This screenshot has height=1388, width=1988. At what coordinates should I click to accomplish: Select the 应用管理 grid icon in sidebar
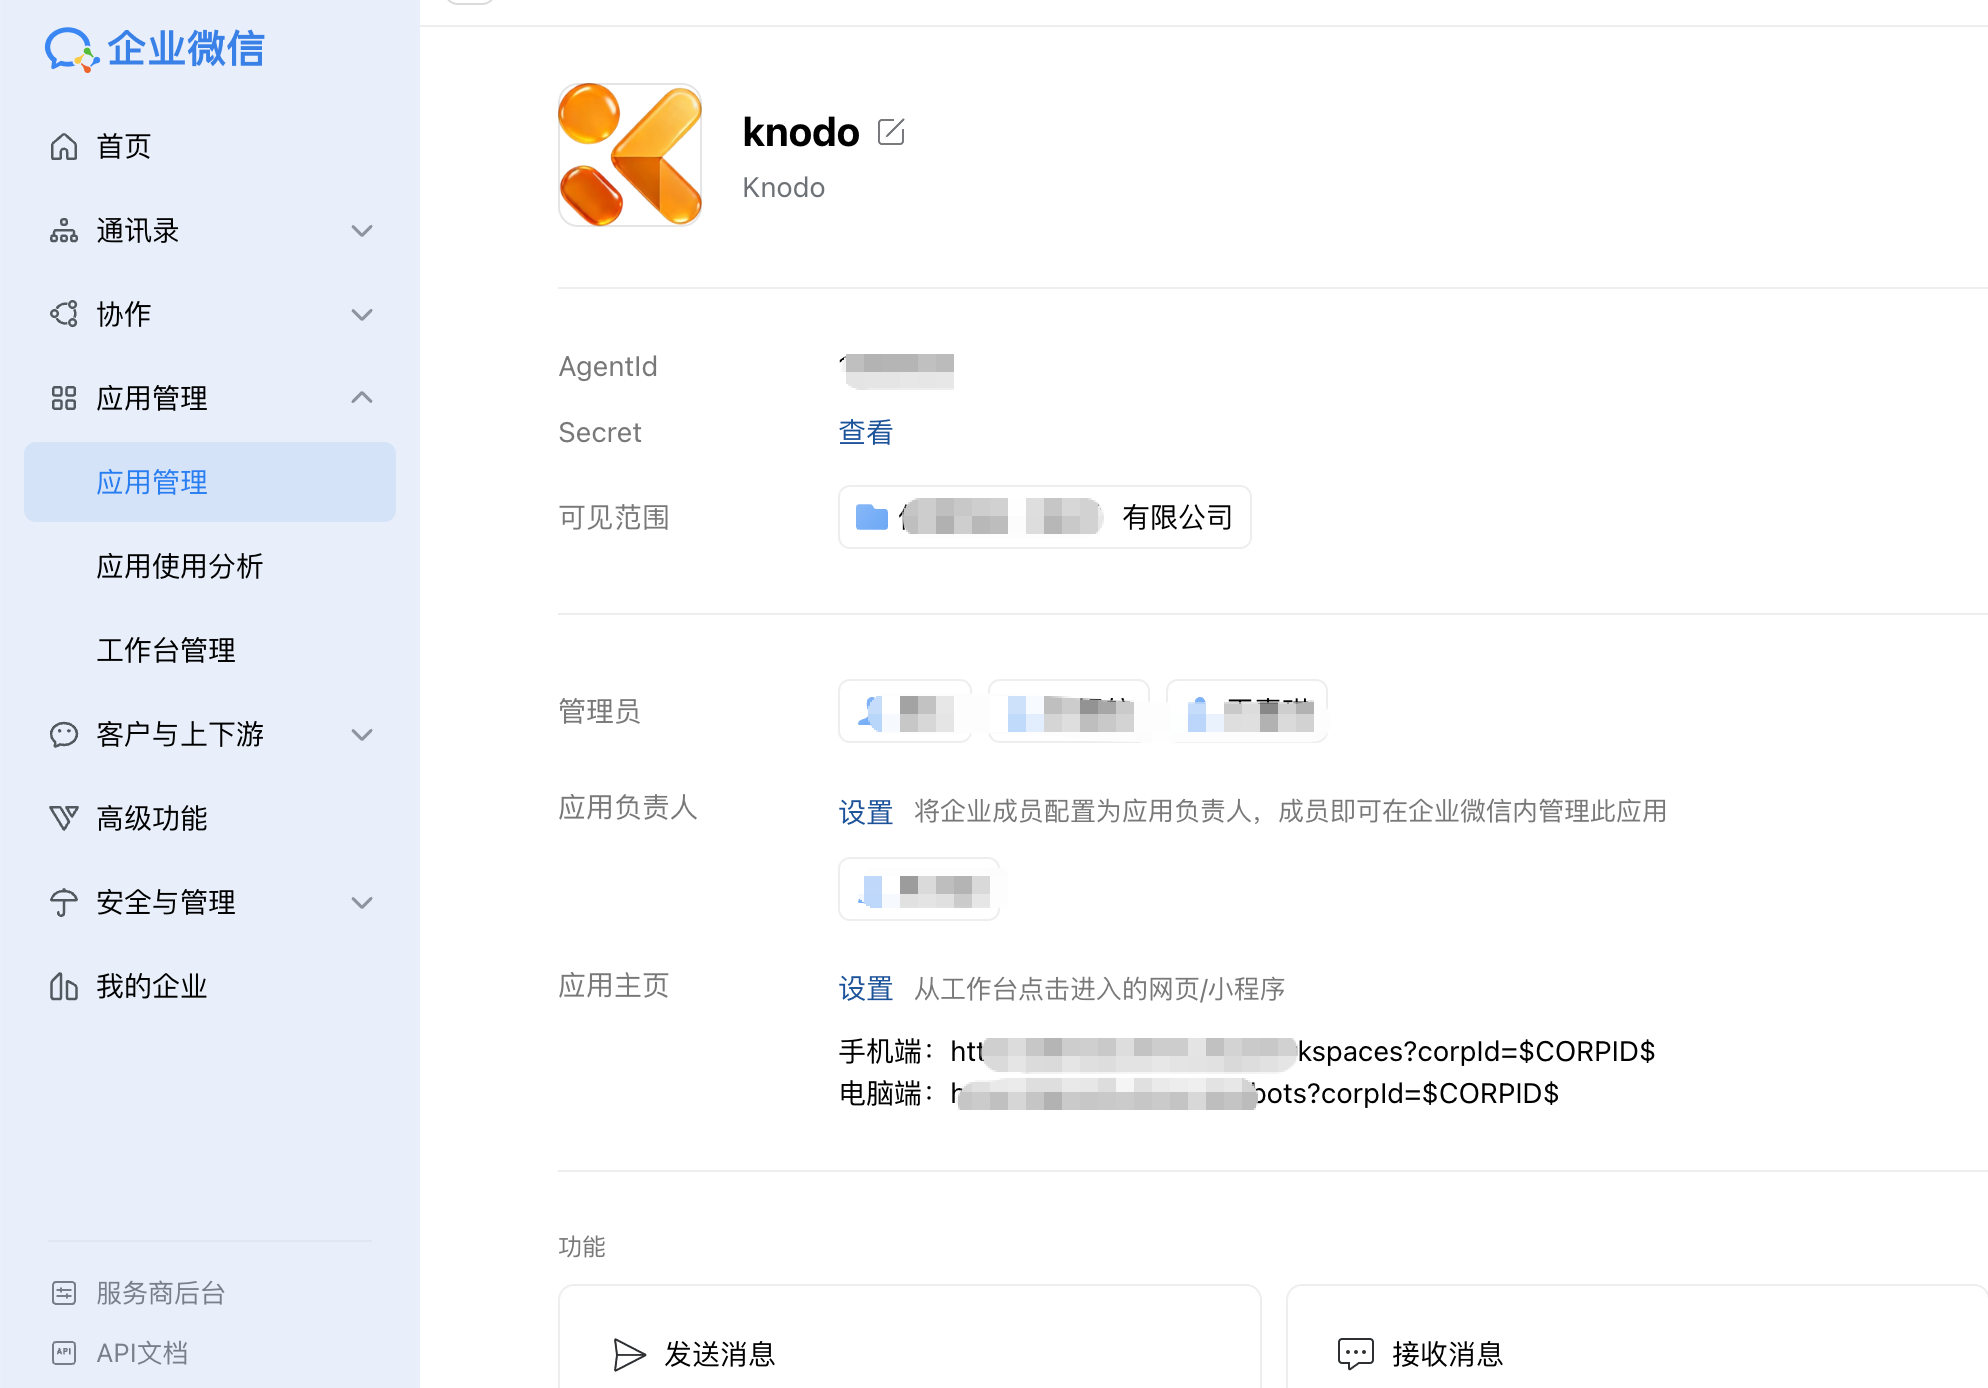point(64,398)
